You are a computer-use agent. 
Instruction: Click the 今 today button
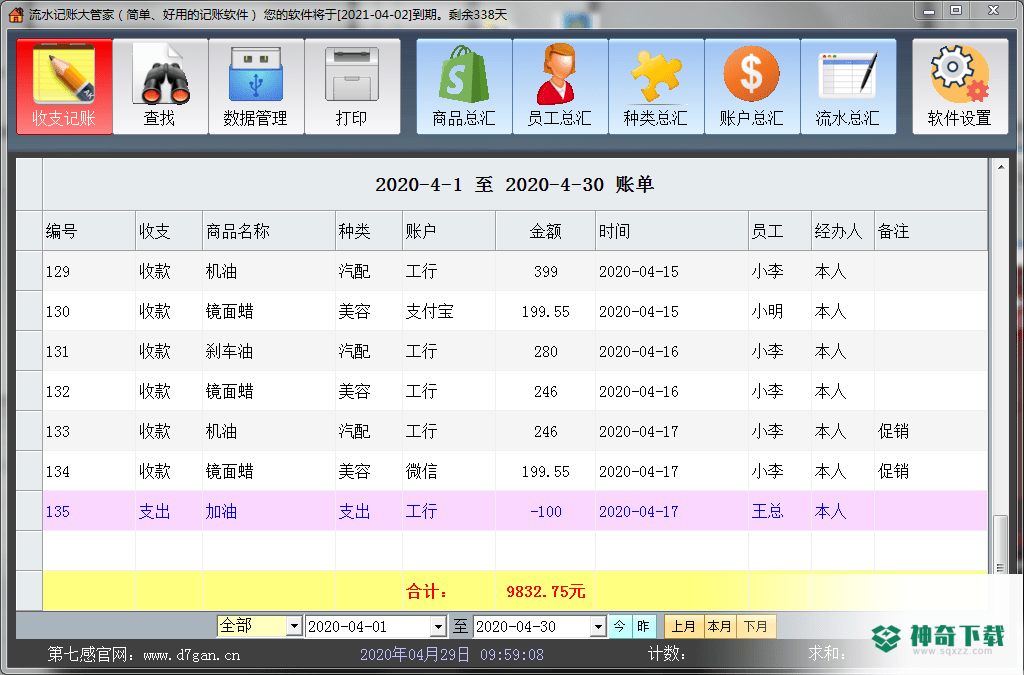pyautogui.click(x=620, y=627)
